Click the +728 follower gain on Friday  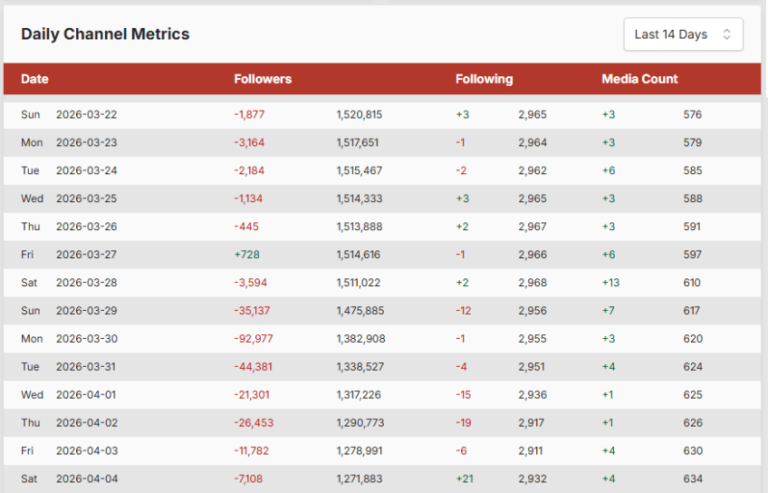click(247, 227)
